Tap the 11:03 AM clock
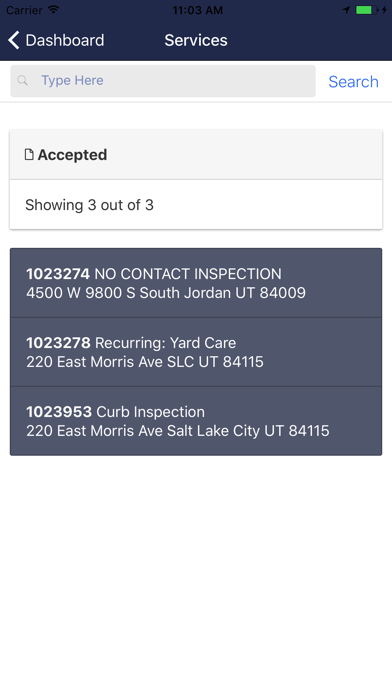The height and width of the screenshot is (696, 392). [x=198, y=10]
